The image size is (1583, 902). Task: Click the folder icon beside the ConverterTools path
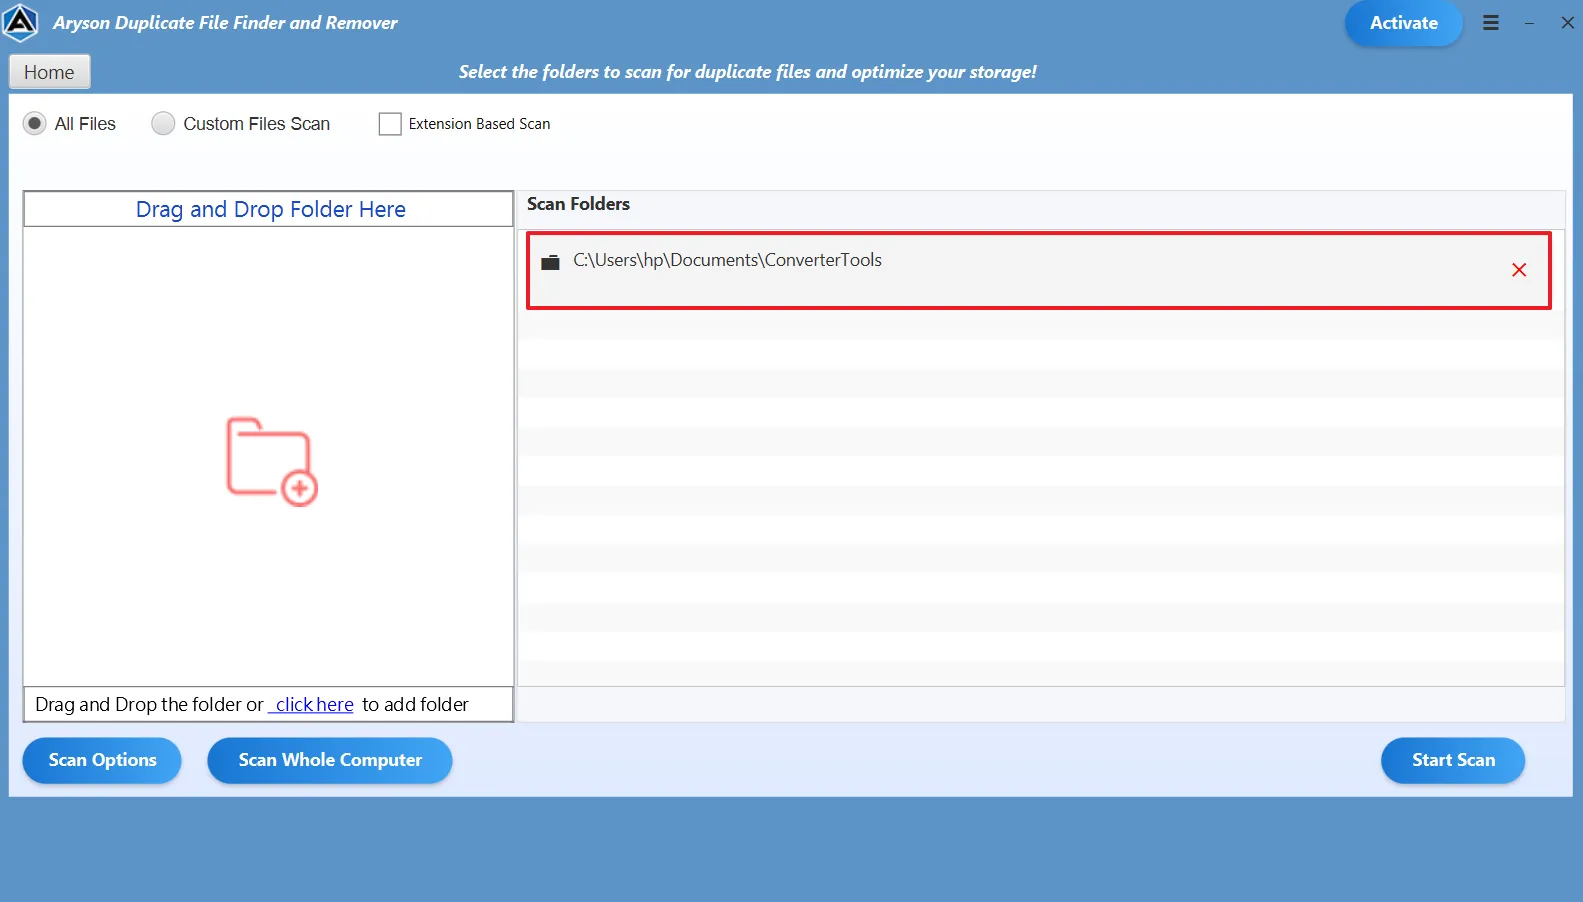coord(550,262)
